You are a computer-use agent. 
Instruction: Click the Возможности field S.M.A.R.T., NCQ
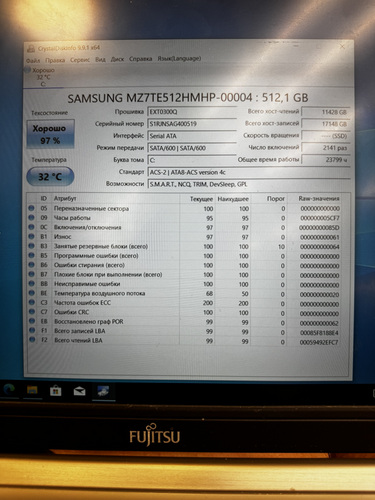pos(249,184)
